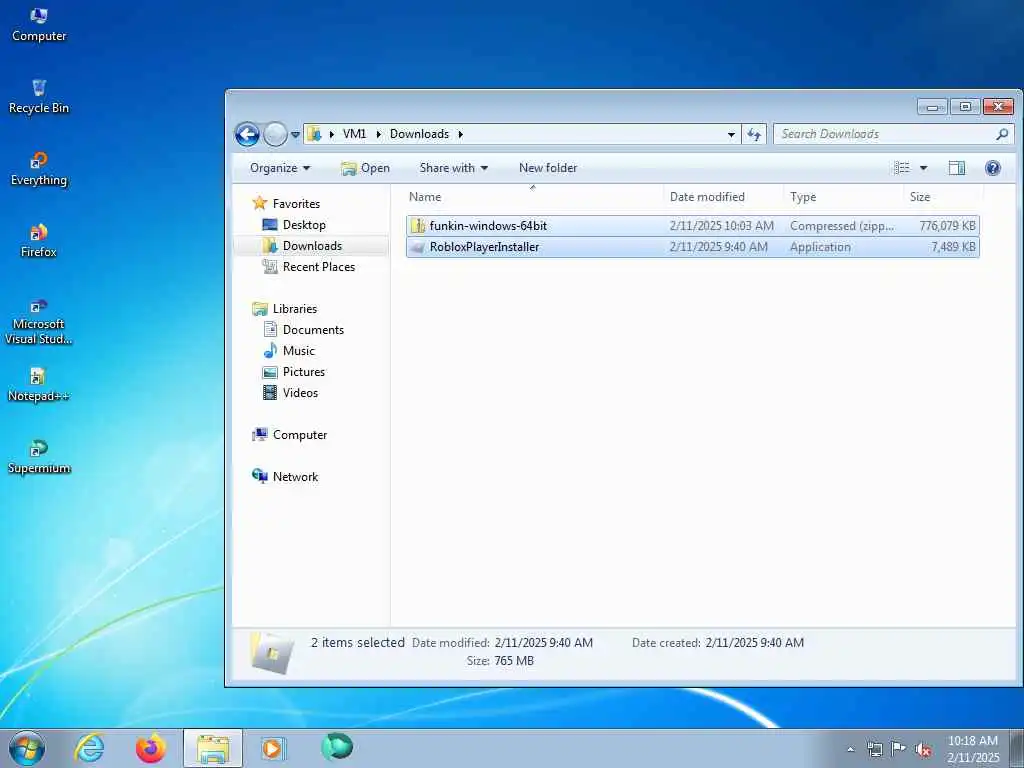This screenshot has width=1024, height=768.
Task: Sort by the Name column header
Action: tap(534, 197)
